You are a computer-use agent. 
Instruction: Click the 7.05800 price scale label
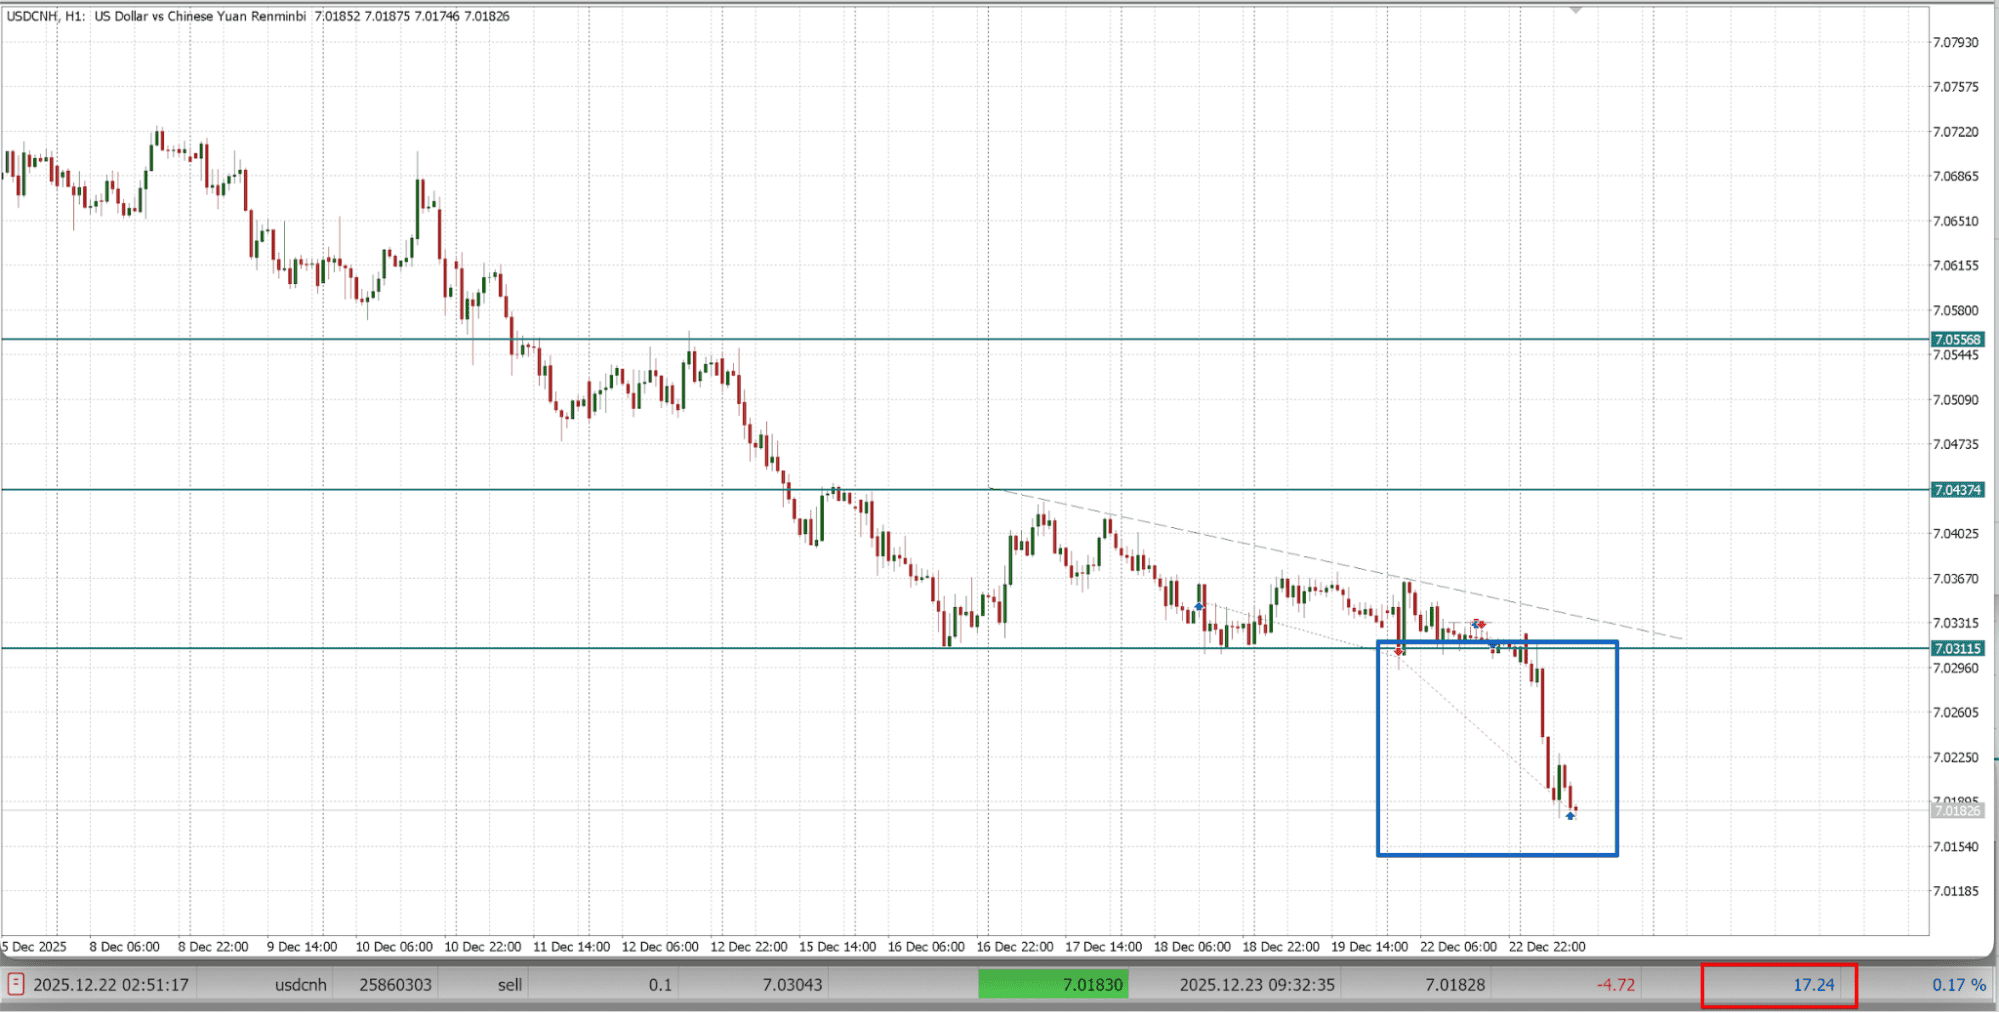click(x=1955, y=310)
